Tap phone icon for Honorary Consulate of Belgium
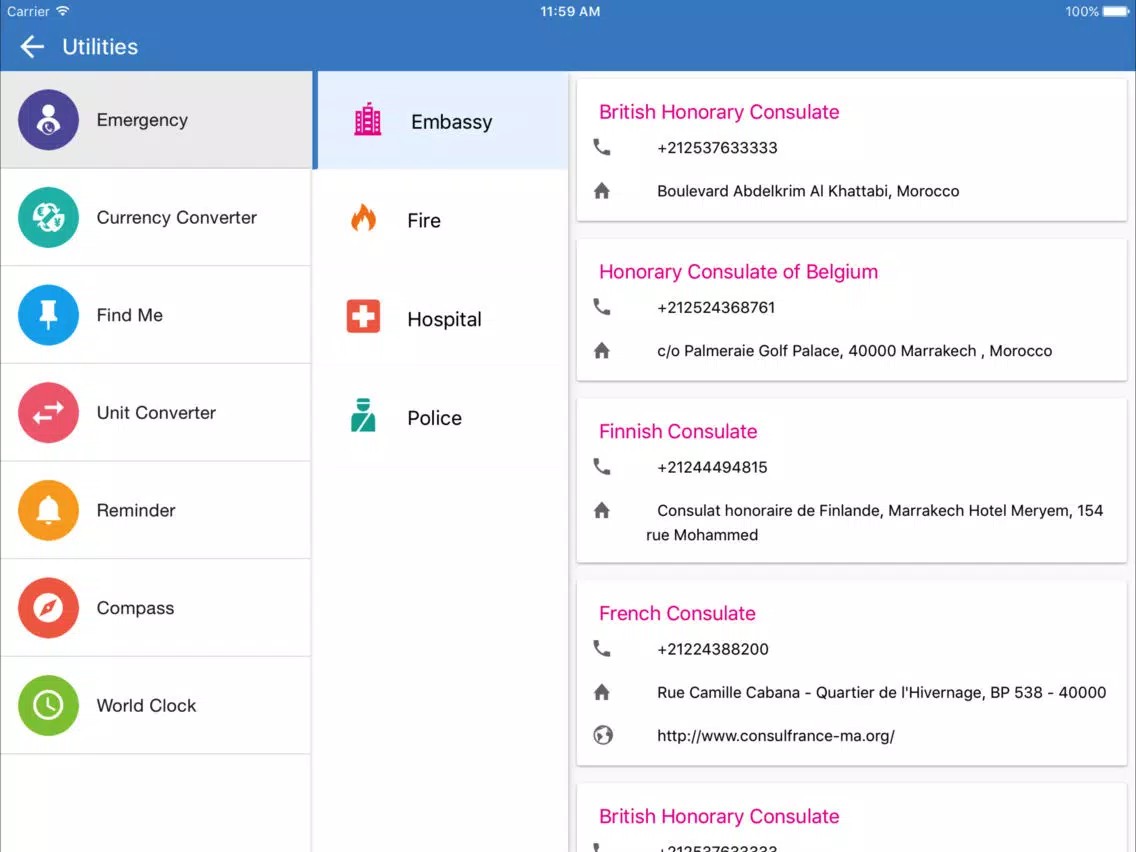This screenshot has width=1136, height=852. tap(602, 307)
